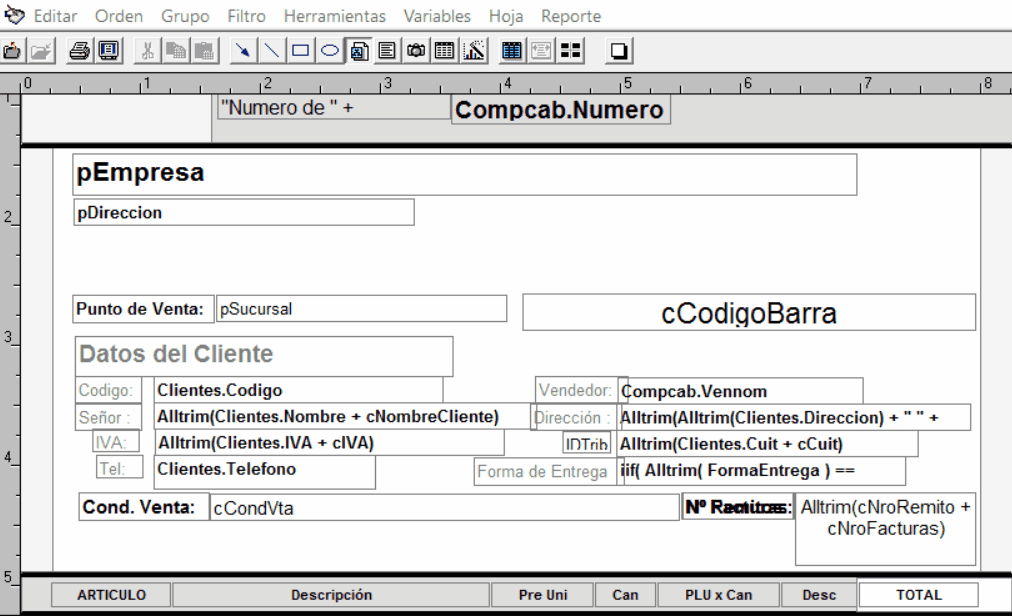
Task: Select the text lines tool icon
Action: (x=387, y=50)
